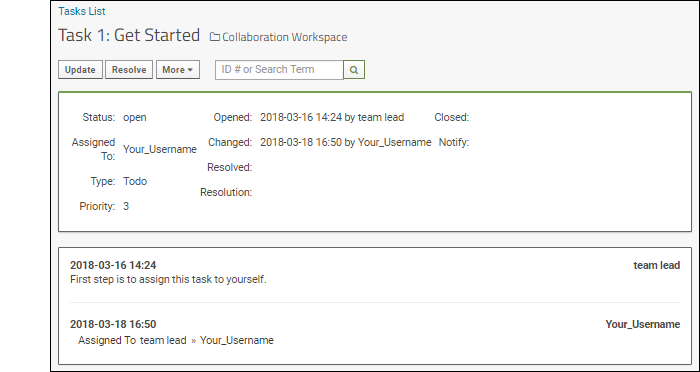Click the team lead comment author name

(657, 265)
